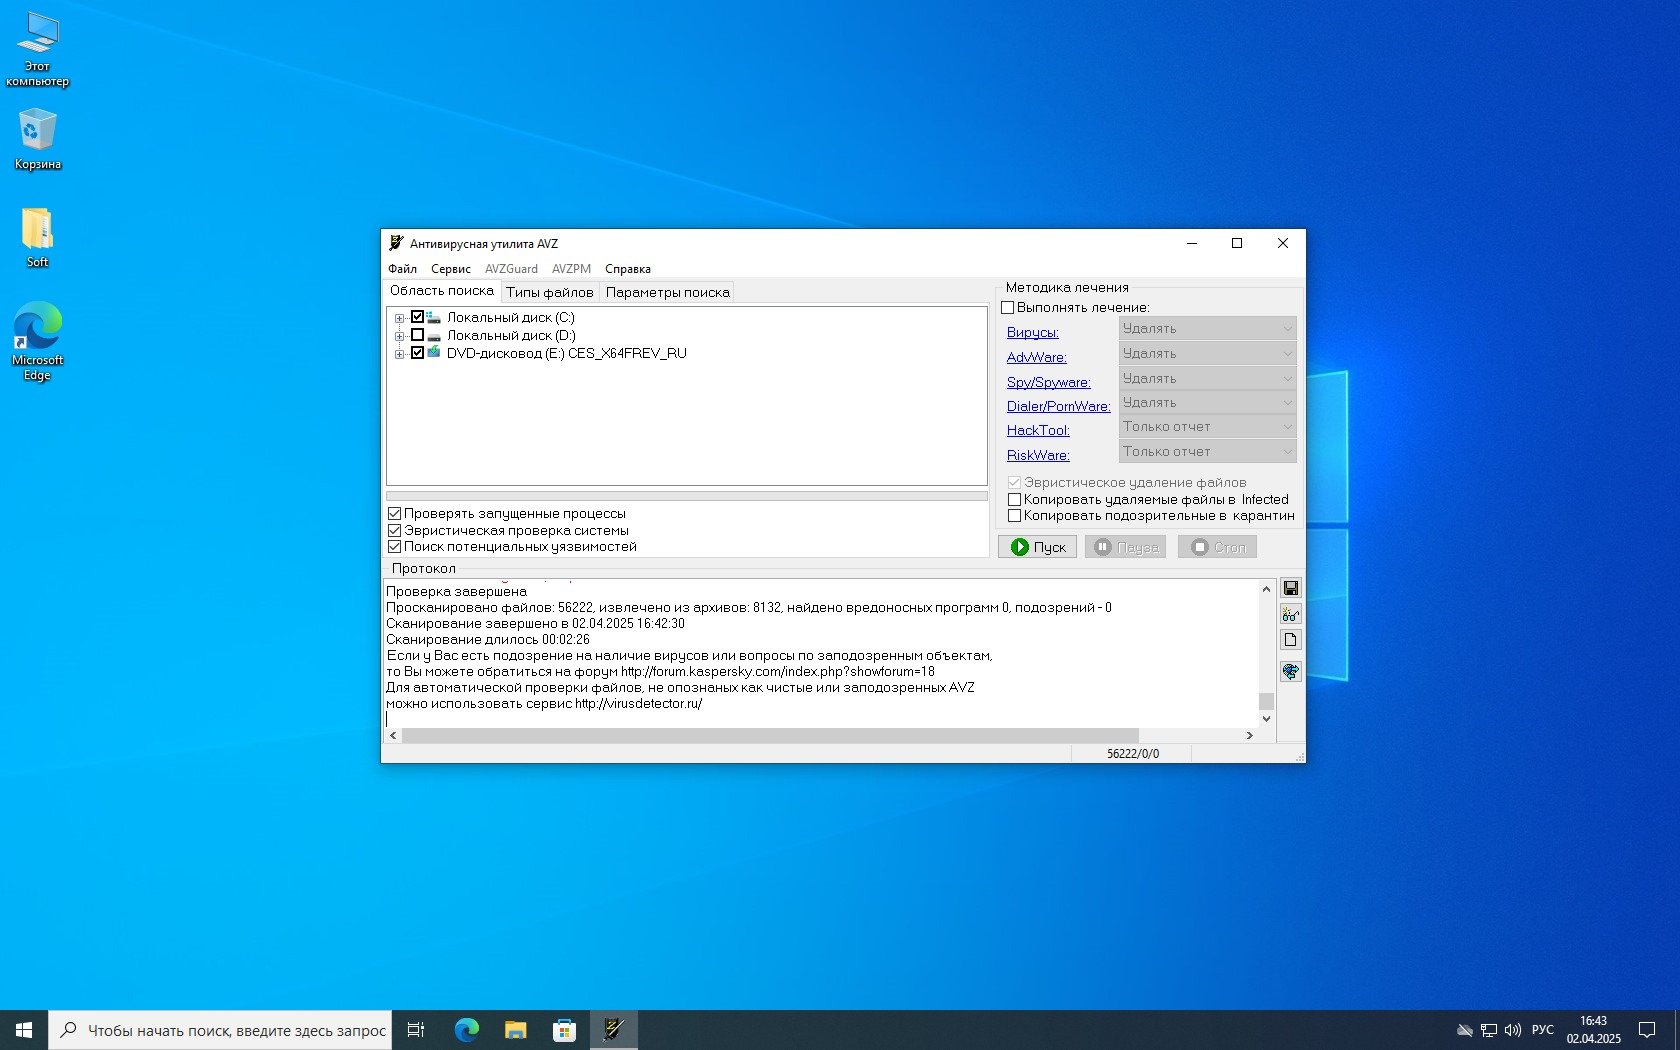Click the protocol horizontal scrollbar

(x=770, y=735)
